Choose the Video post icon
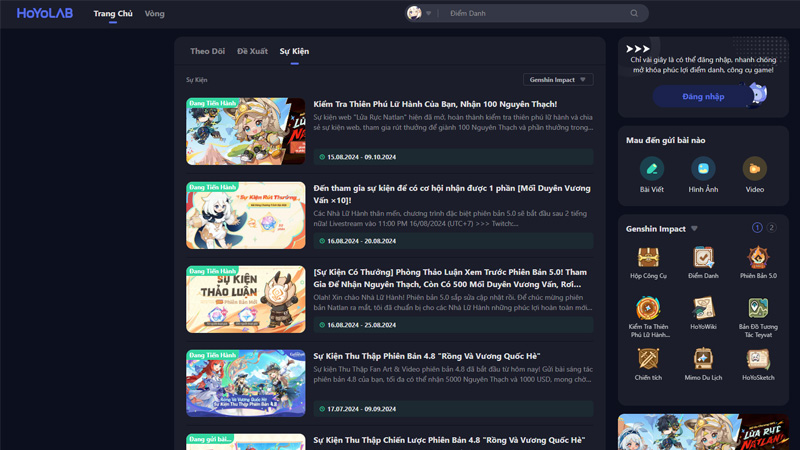The width and height of the screenshot is (800, 450). 755,169
